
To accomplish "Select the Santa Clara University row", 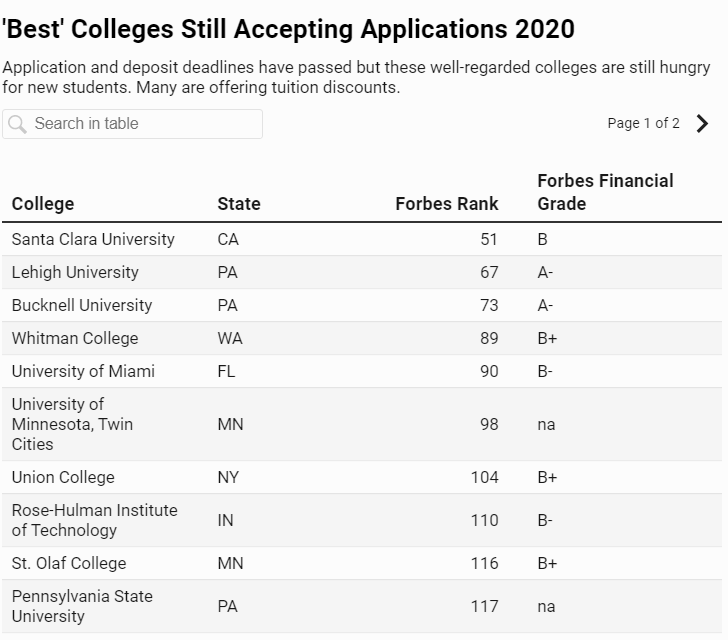I will pos(93,240).
